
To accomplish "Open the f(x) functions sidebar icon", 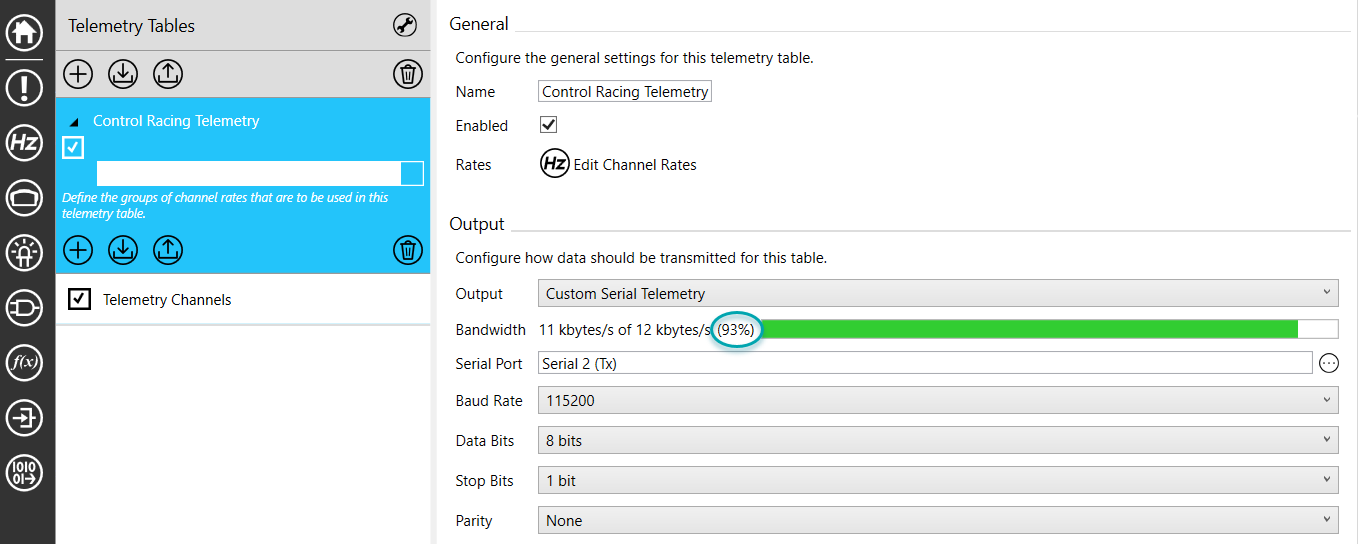I will coord(24,363).
